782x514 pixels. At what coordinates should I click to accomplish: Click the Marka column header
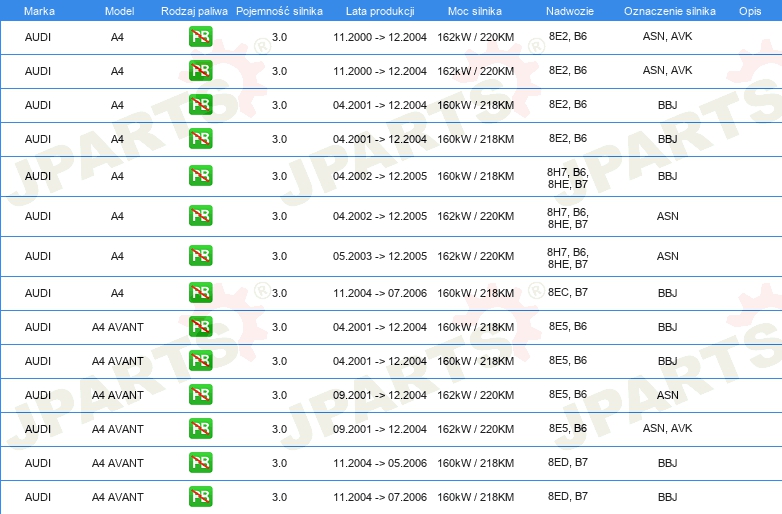[x=39, y=11]
